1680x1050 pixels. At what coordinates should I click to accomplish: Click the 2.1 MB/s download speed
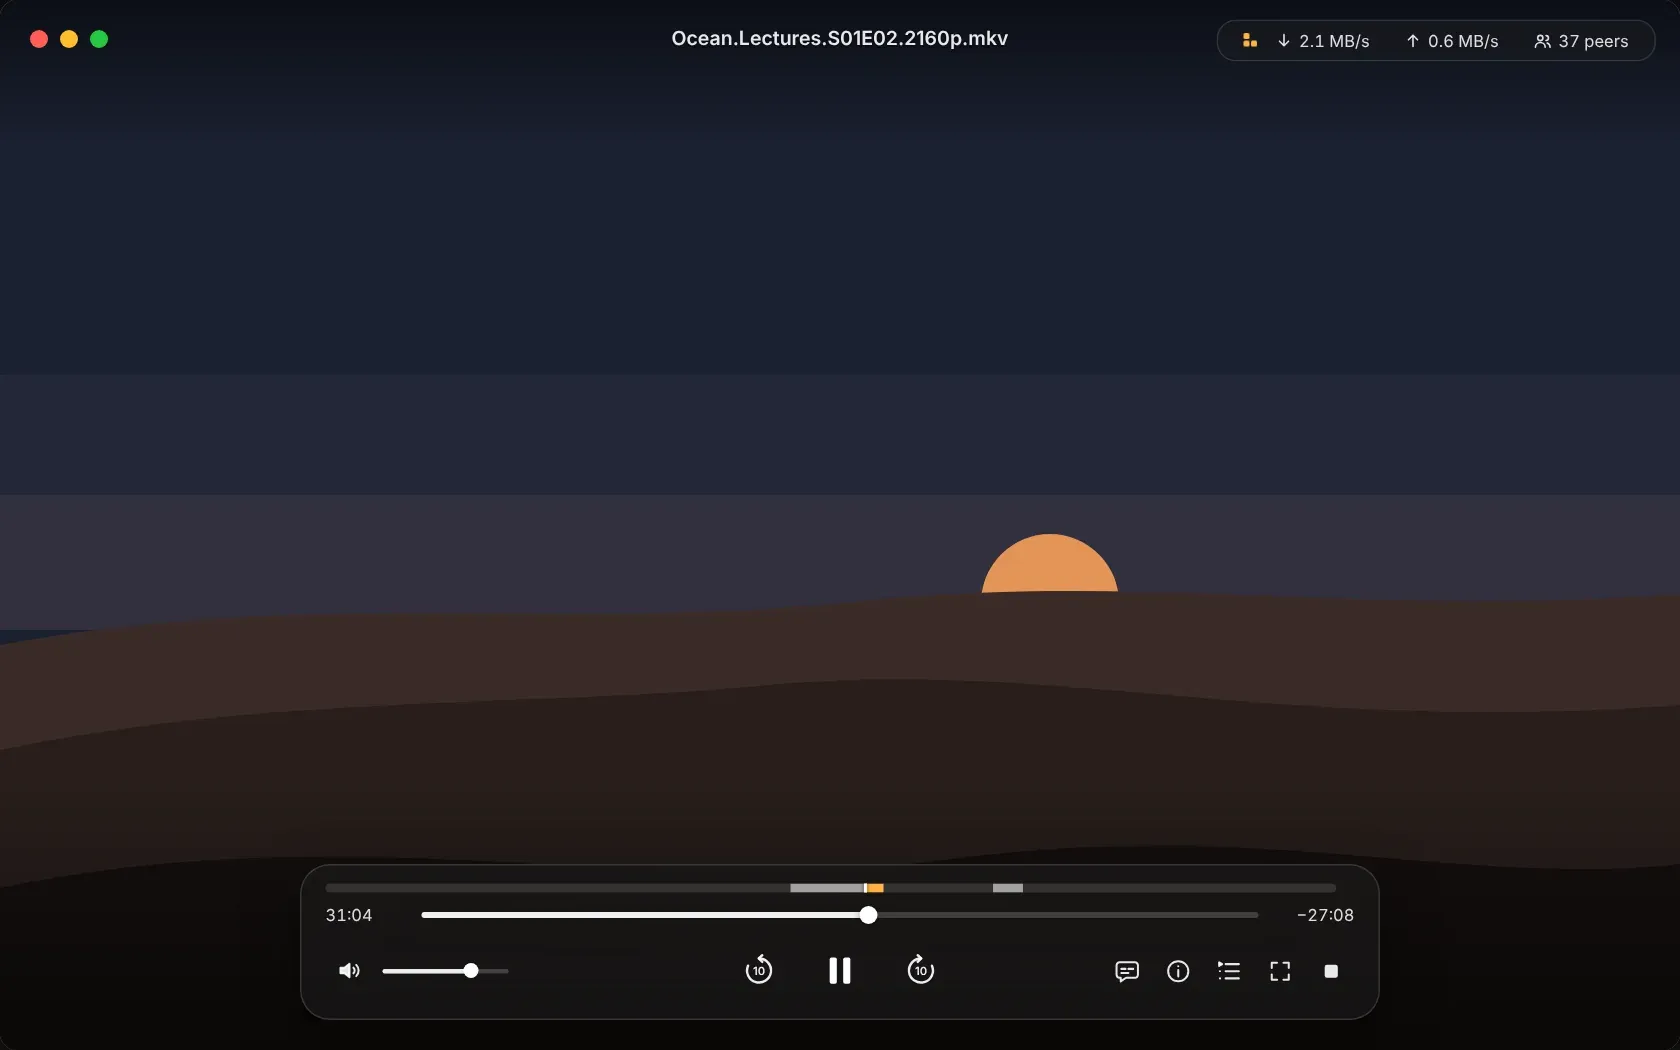1323,41
